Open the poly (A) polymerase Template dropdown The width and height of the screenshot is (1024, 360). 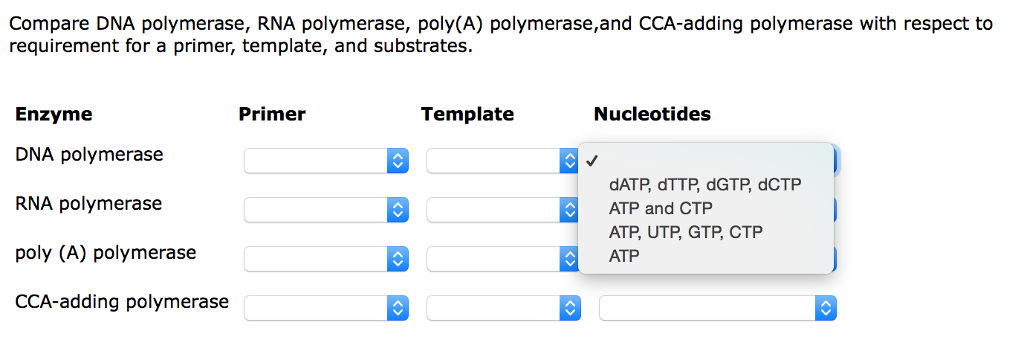point(503,259)
